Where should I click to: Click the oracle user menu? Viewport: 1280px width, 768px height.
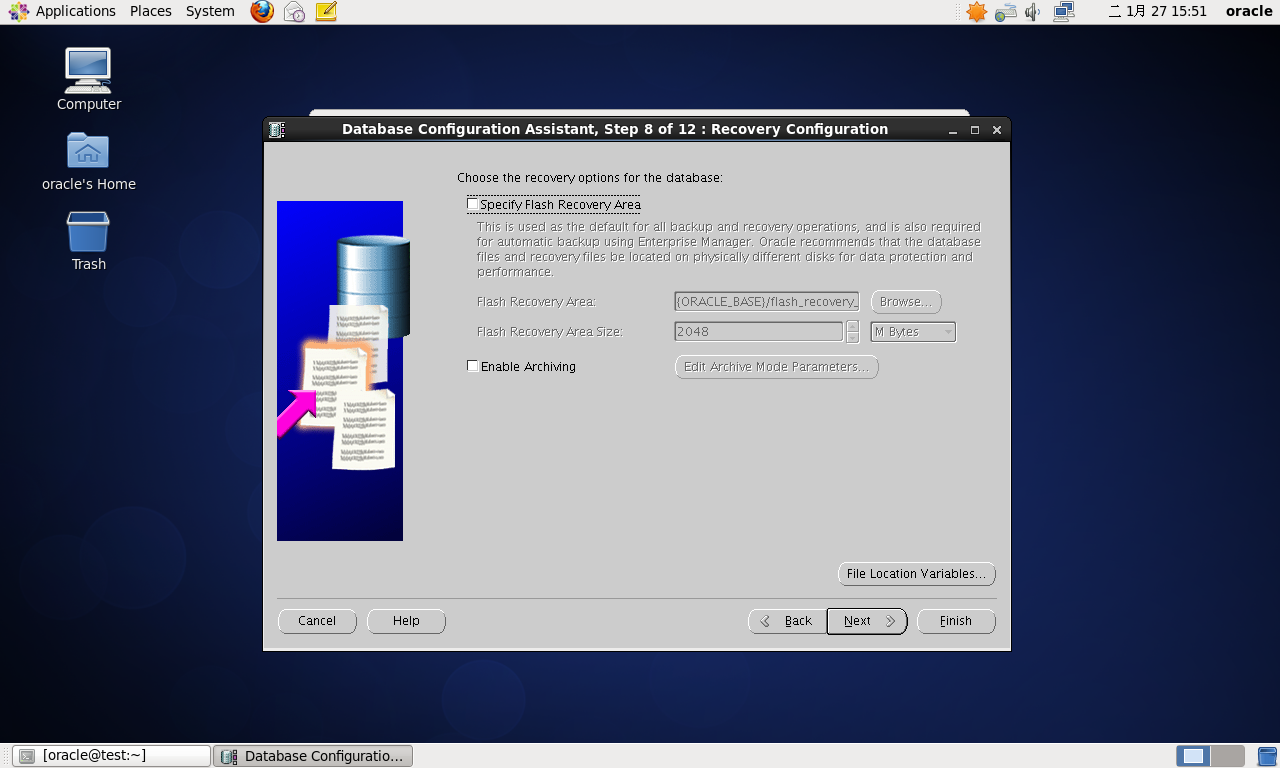pos(1249,11)
